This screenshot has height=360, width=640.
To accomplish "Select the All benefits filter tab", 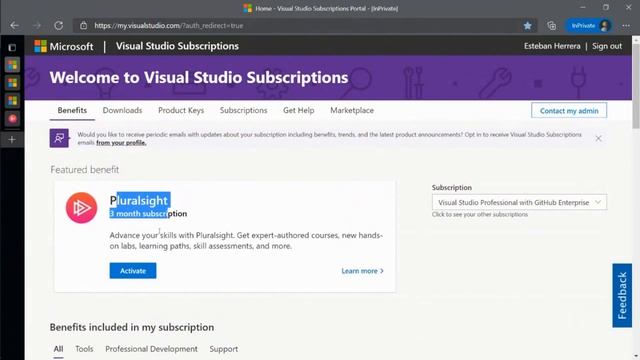I will [x=58, y=349].
